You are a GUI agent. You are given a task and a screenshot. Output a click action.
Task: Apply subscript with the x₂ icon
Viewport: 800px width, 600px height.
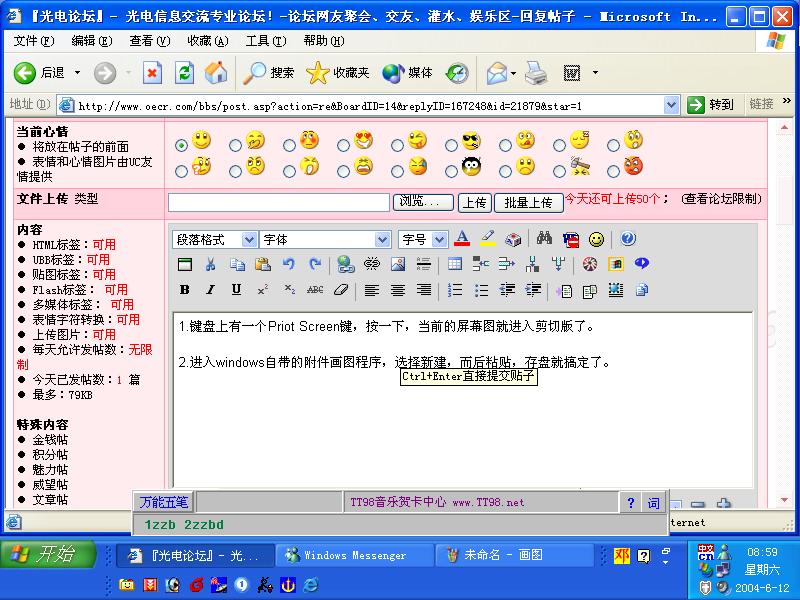289,290
